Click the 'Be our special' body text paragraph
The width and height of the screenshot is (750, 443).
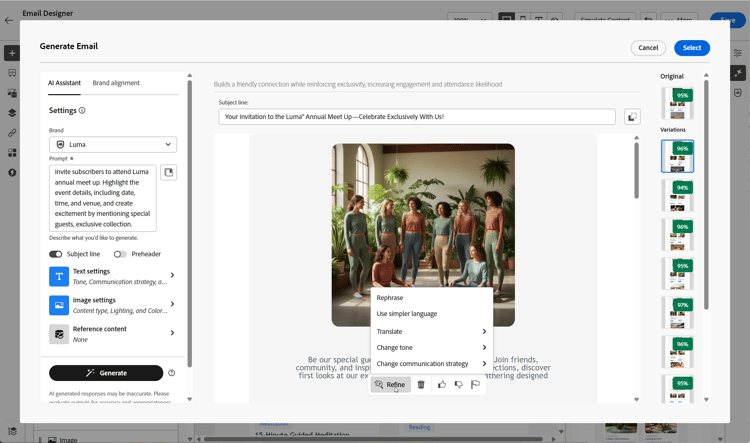pos(423,368)
